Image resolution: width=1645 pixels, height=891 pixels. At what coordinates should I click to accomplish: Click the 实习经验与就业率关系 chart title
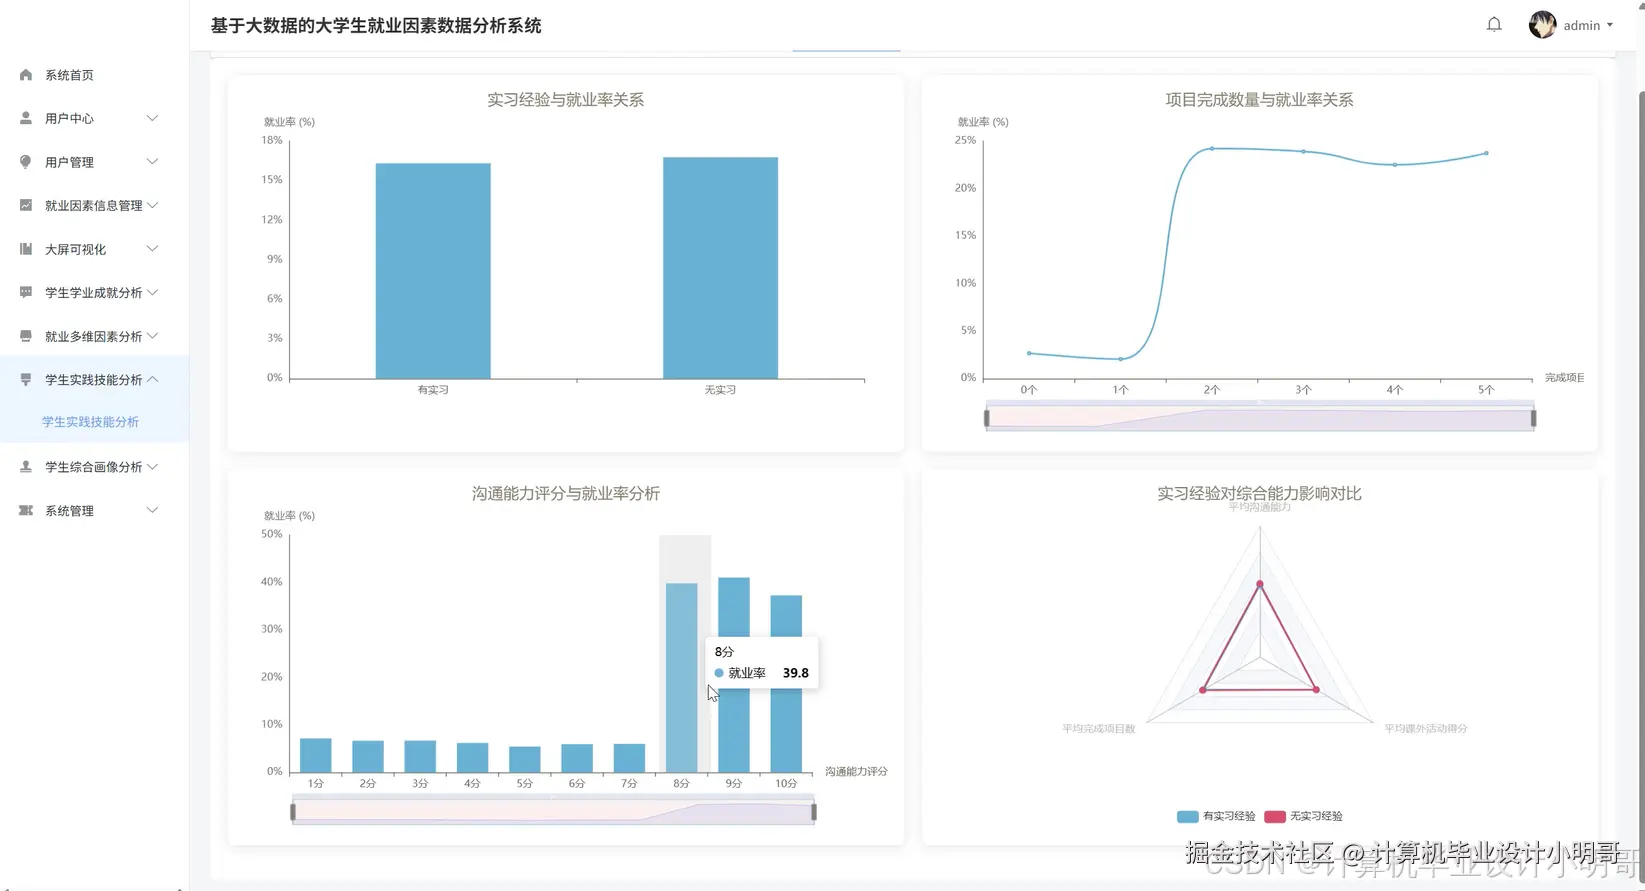tap(565, 100)
